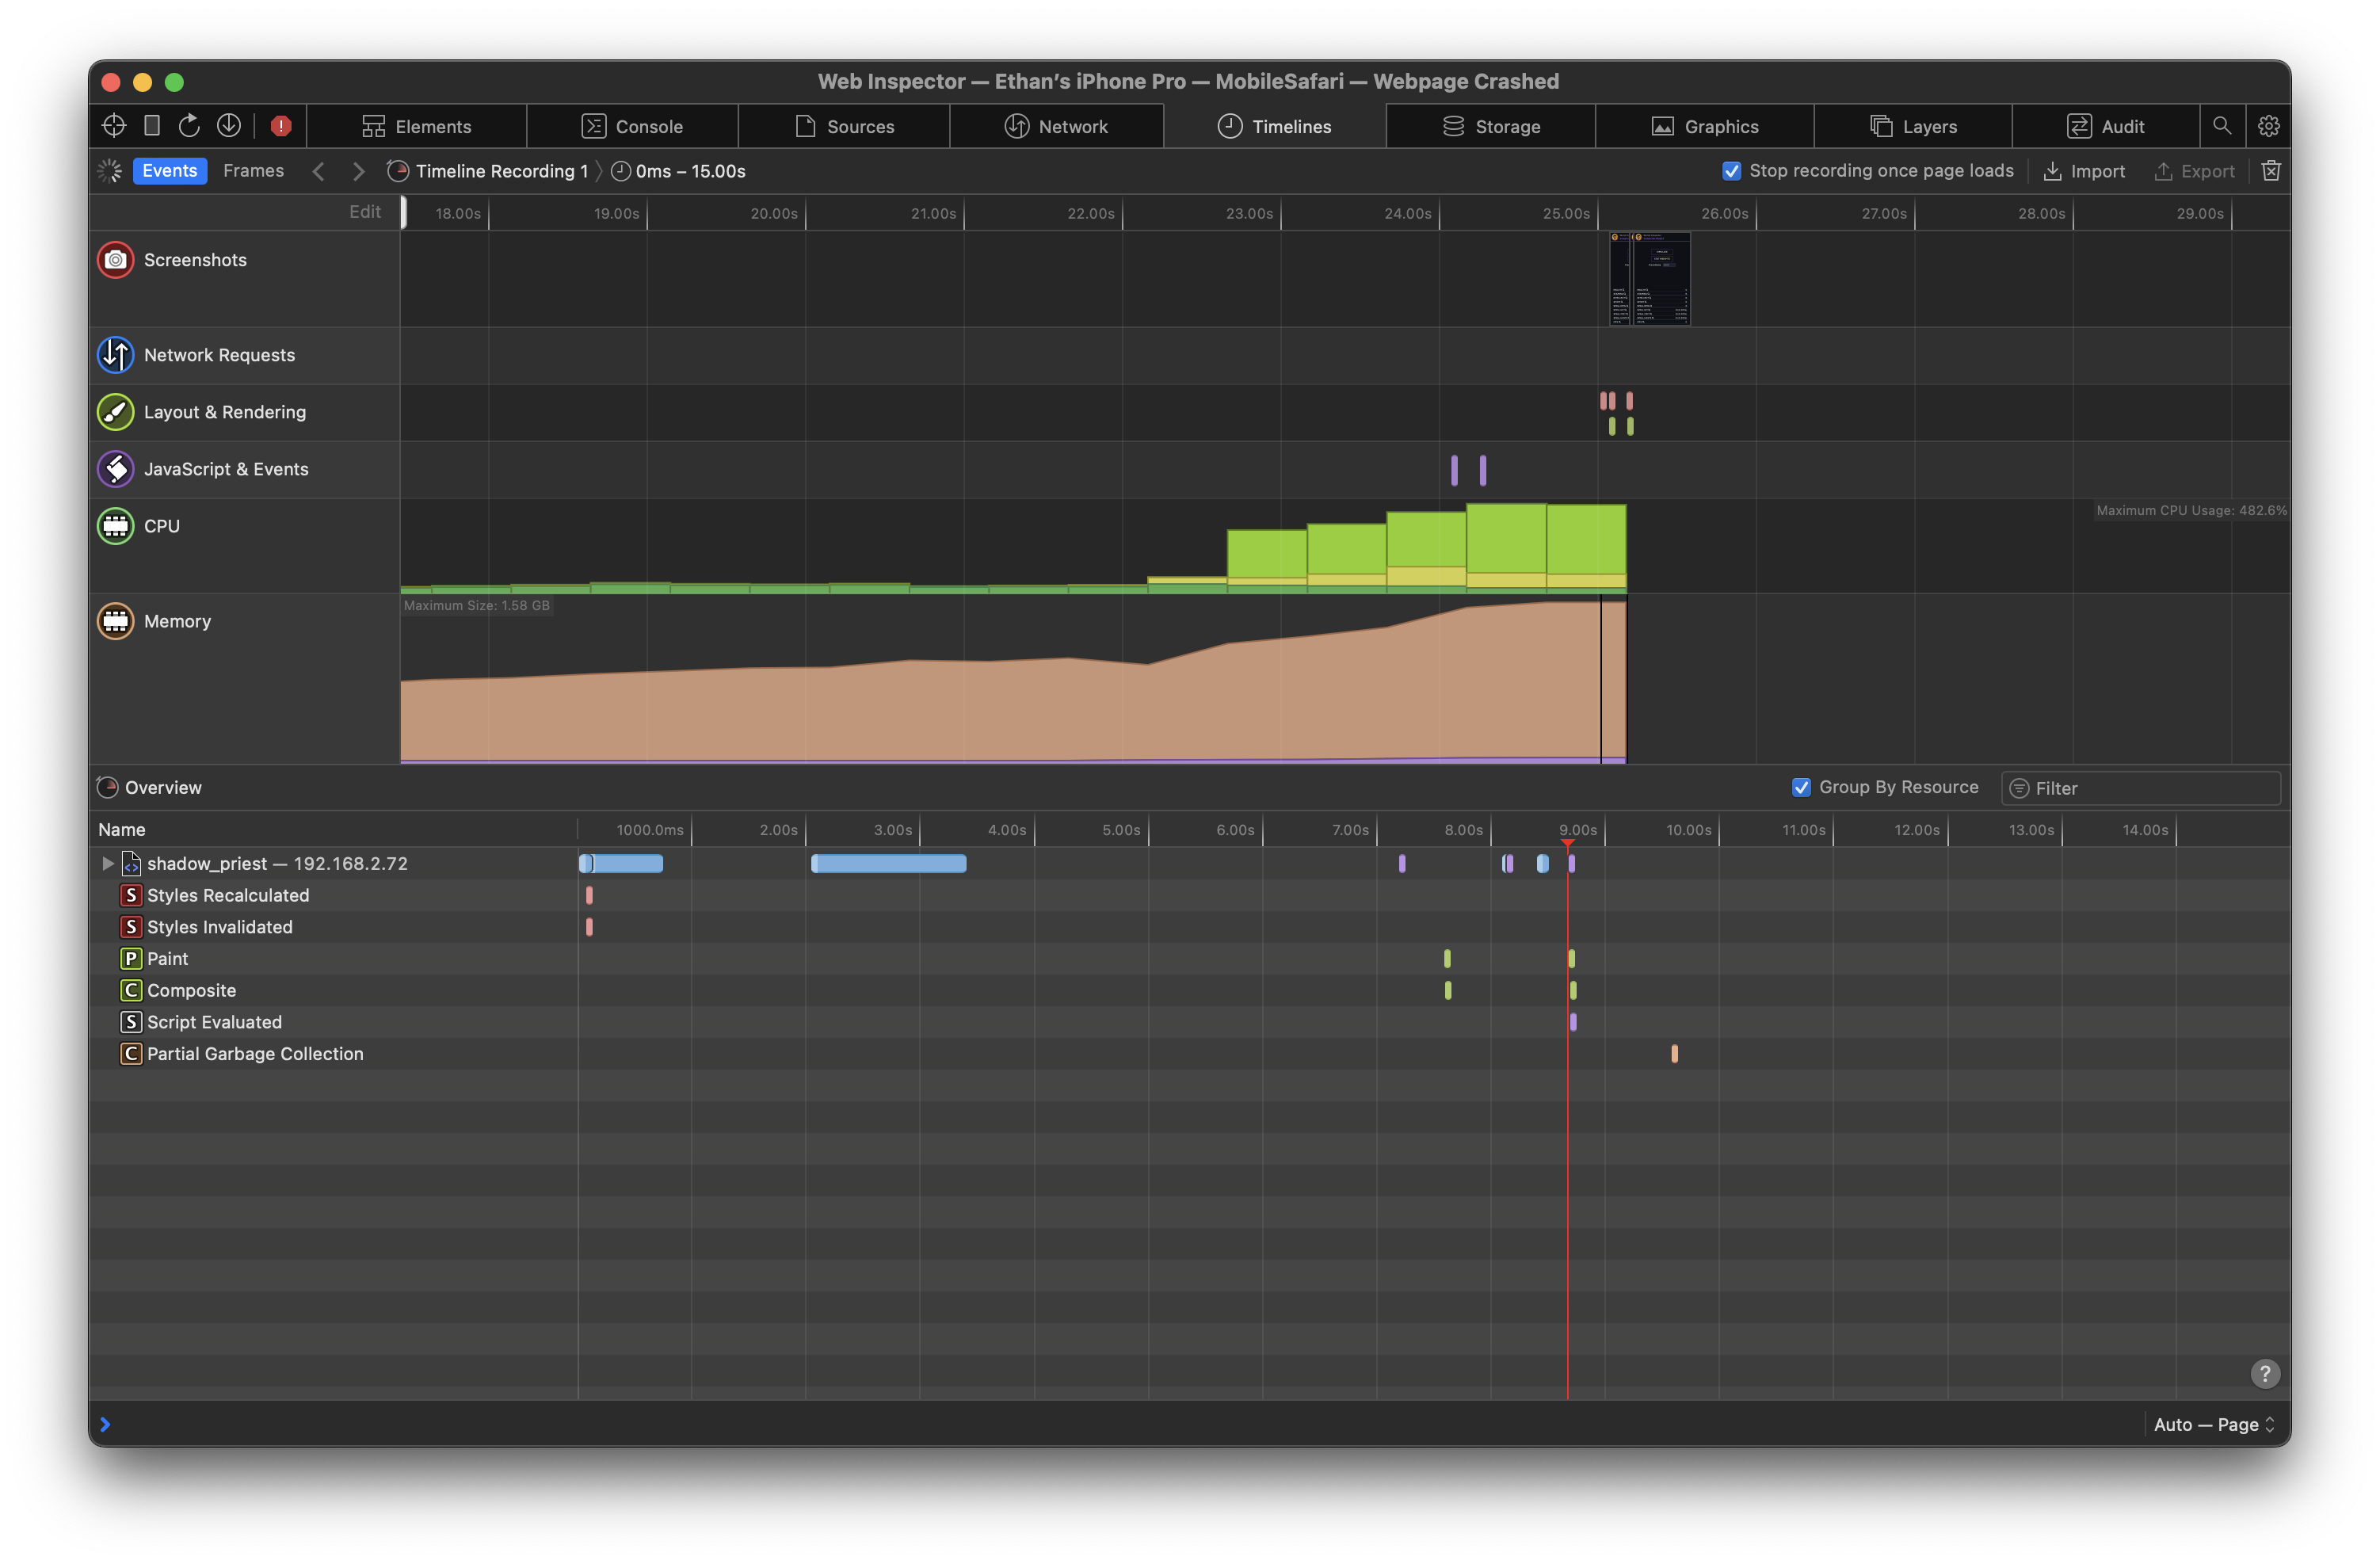
Task: Expand the shadow_priest resource row
Action: pos(107,863)
